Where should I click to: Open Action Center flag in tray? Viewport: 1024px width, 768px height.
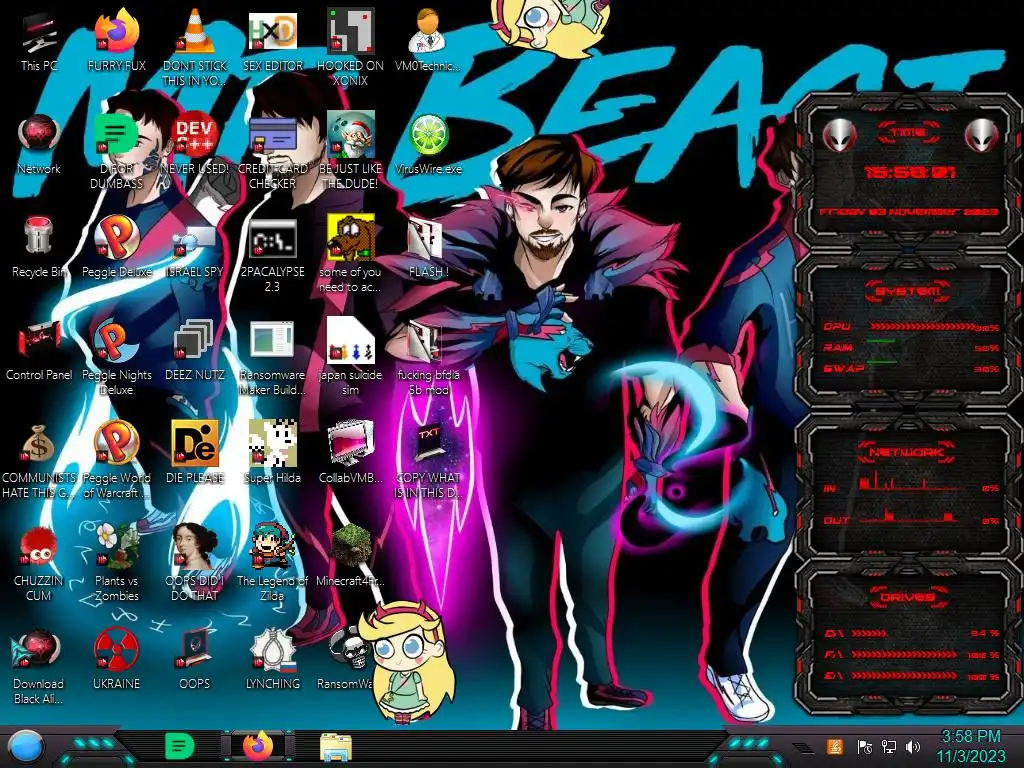(x=865, y=747)
